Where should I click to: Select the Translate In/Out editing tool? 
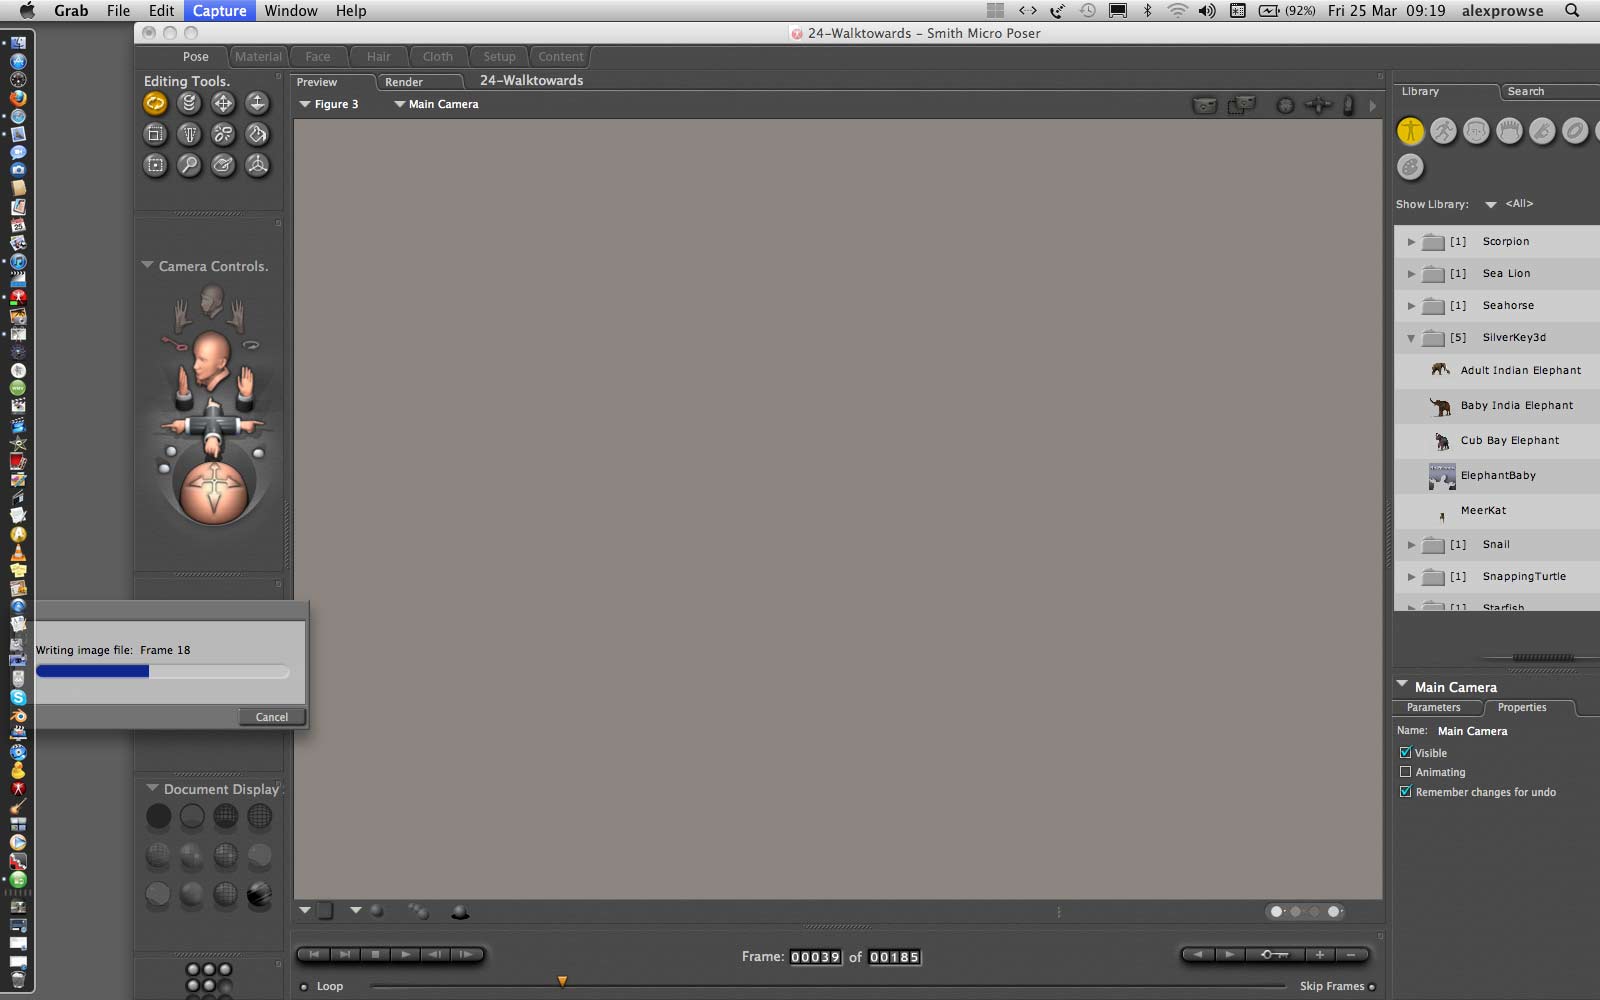coord(257,103)
